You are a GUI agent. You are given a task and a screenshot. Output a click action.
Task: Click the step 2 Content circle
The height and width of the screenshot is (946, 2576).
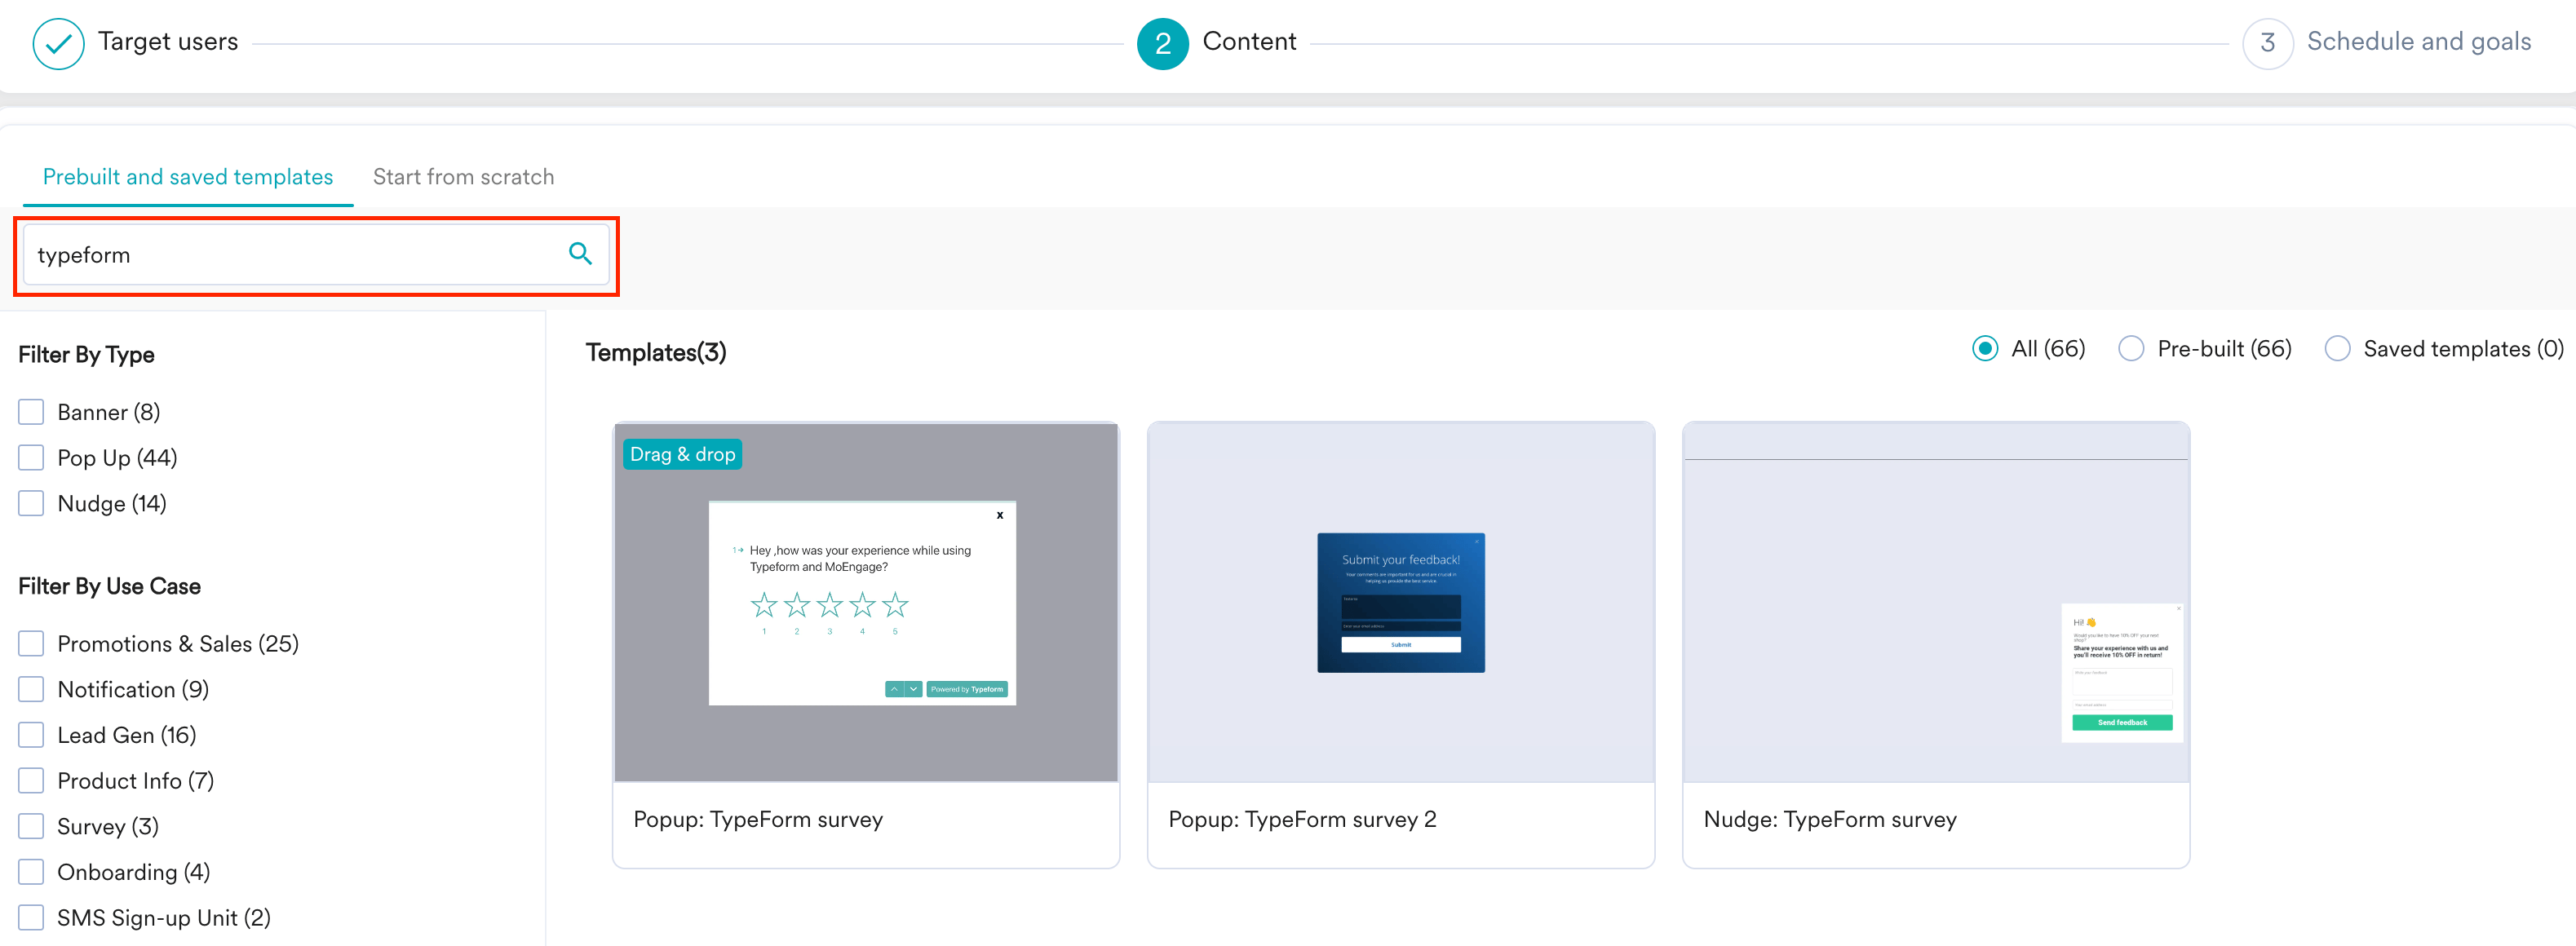tap(1162, 44)
